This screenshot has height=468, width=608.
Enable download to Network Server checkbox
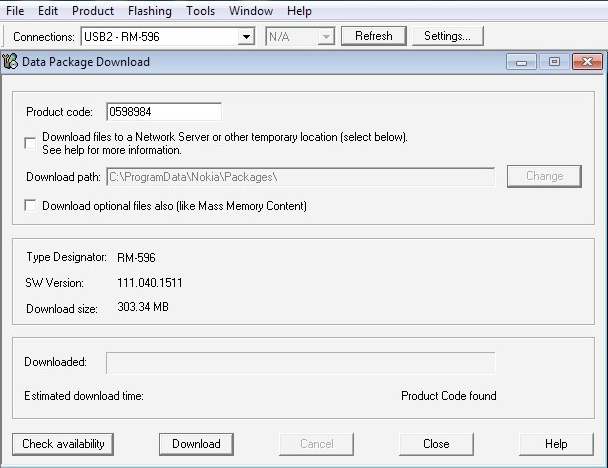30,143
